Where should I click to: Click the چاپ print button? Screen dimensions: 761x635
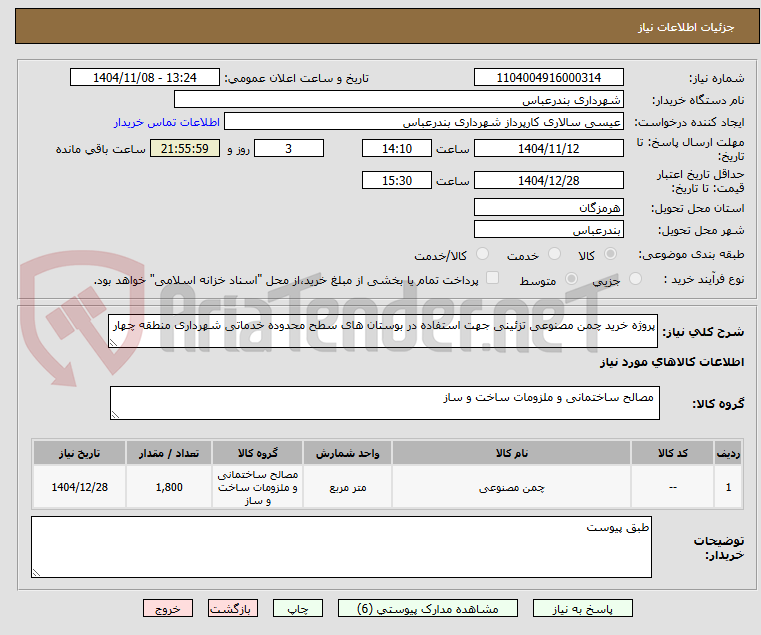click(298, 608)
